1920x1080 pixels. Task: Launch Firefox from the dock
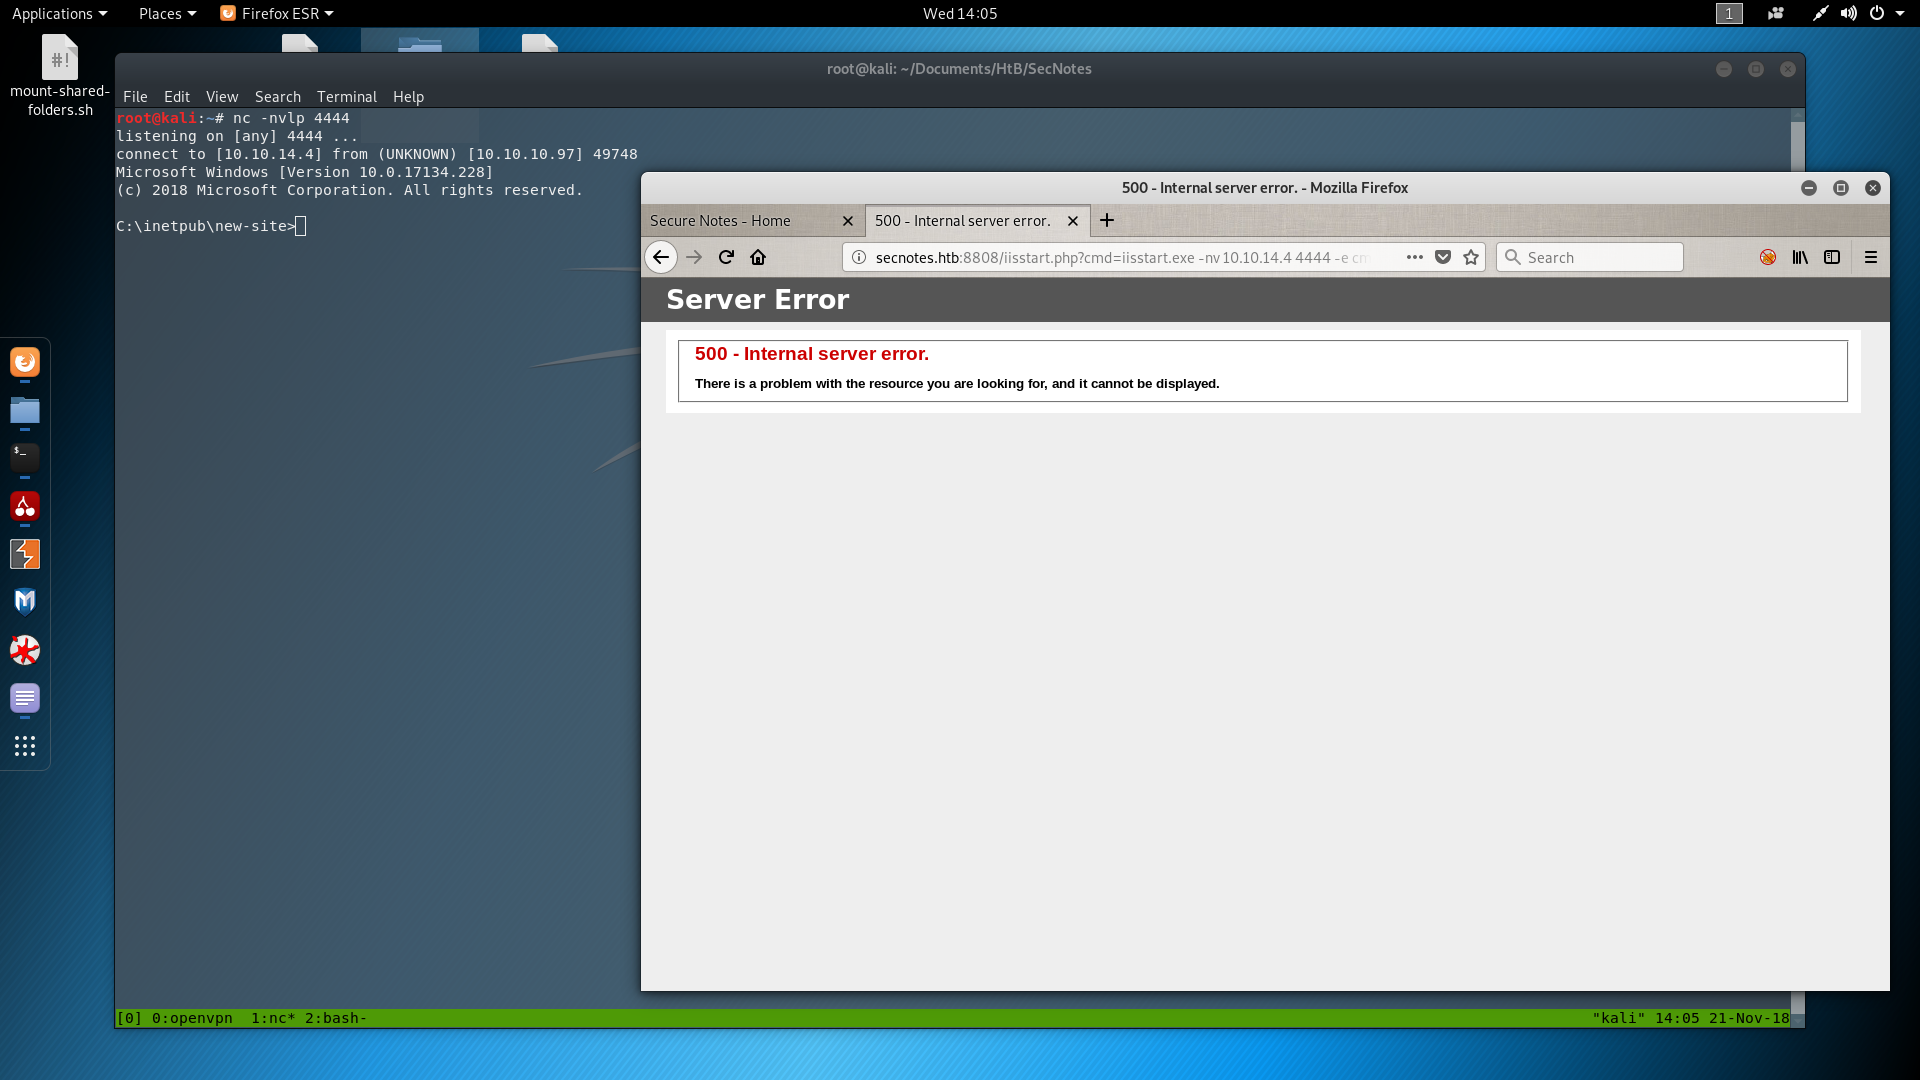(x=25, y=362)
